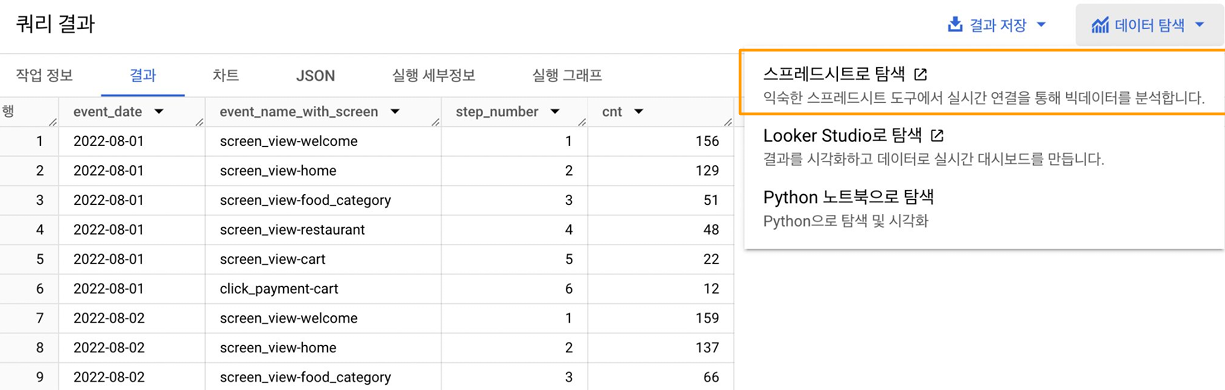Click external-link icon next to Looker Studio로 탐색
1225x390 pixels.
[937, 136]
